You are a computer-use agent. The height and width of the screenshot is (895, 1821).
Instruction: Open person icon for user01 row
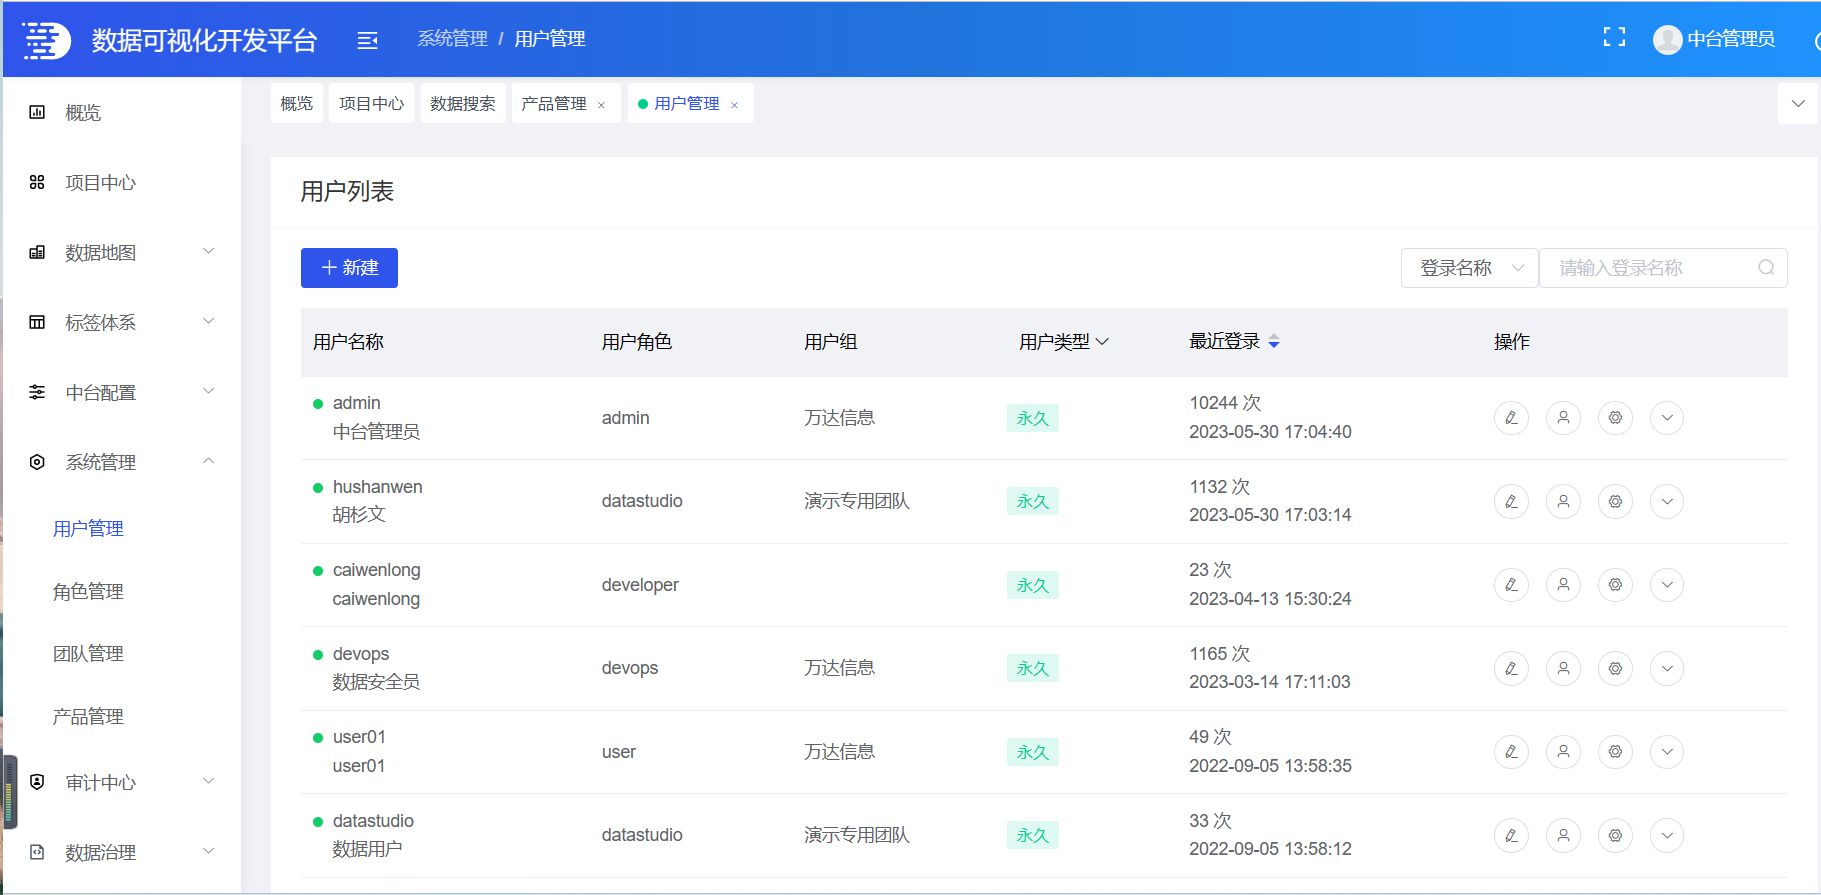pyautogui.click(x=1563, y=751)
